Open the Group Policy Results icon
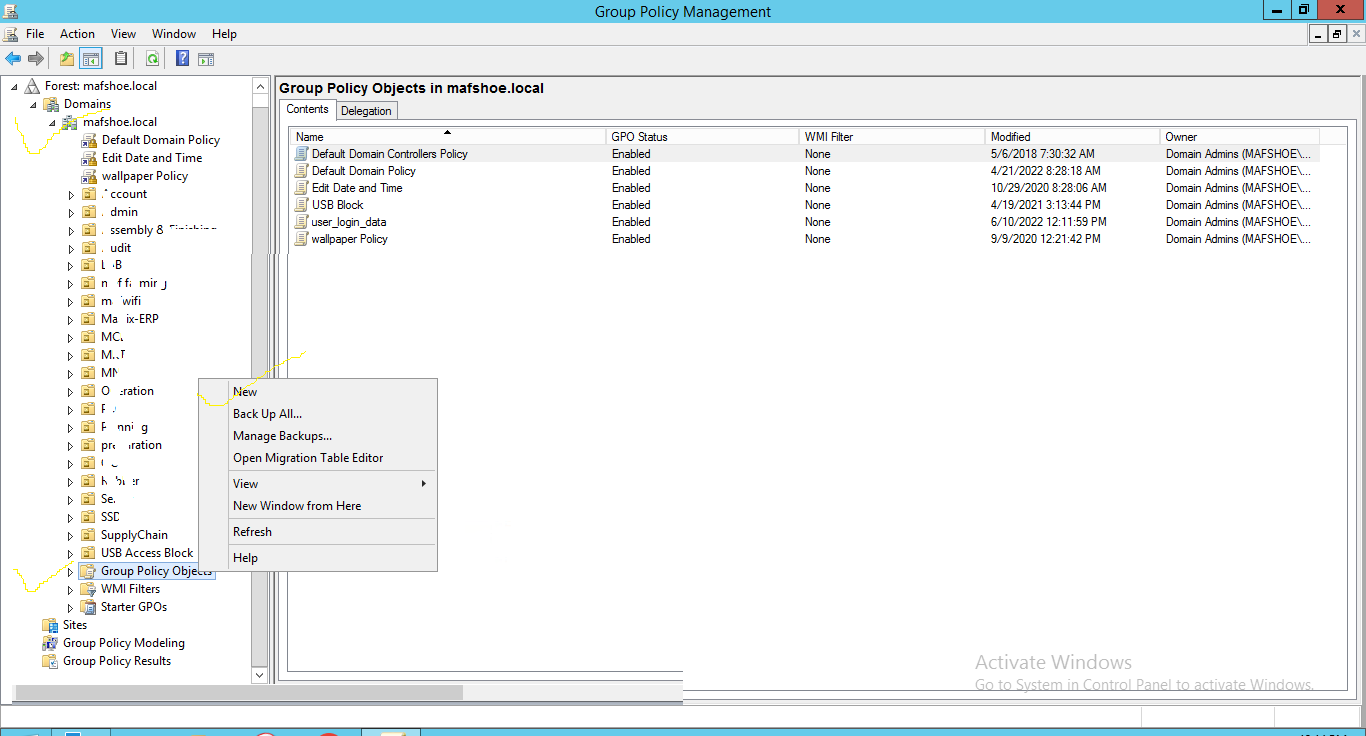1366x736 pixels. point(50,661)
